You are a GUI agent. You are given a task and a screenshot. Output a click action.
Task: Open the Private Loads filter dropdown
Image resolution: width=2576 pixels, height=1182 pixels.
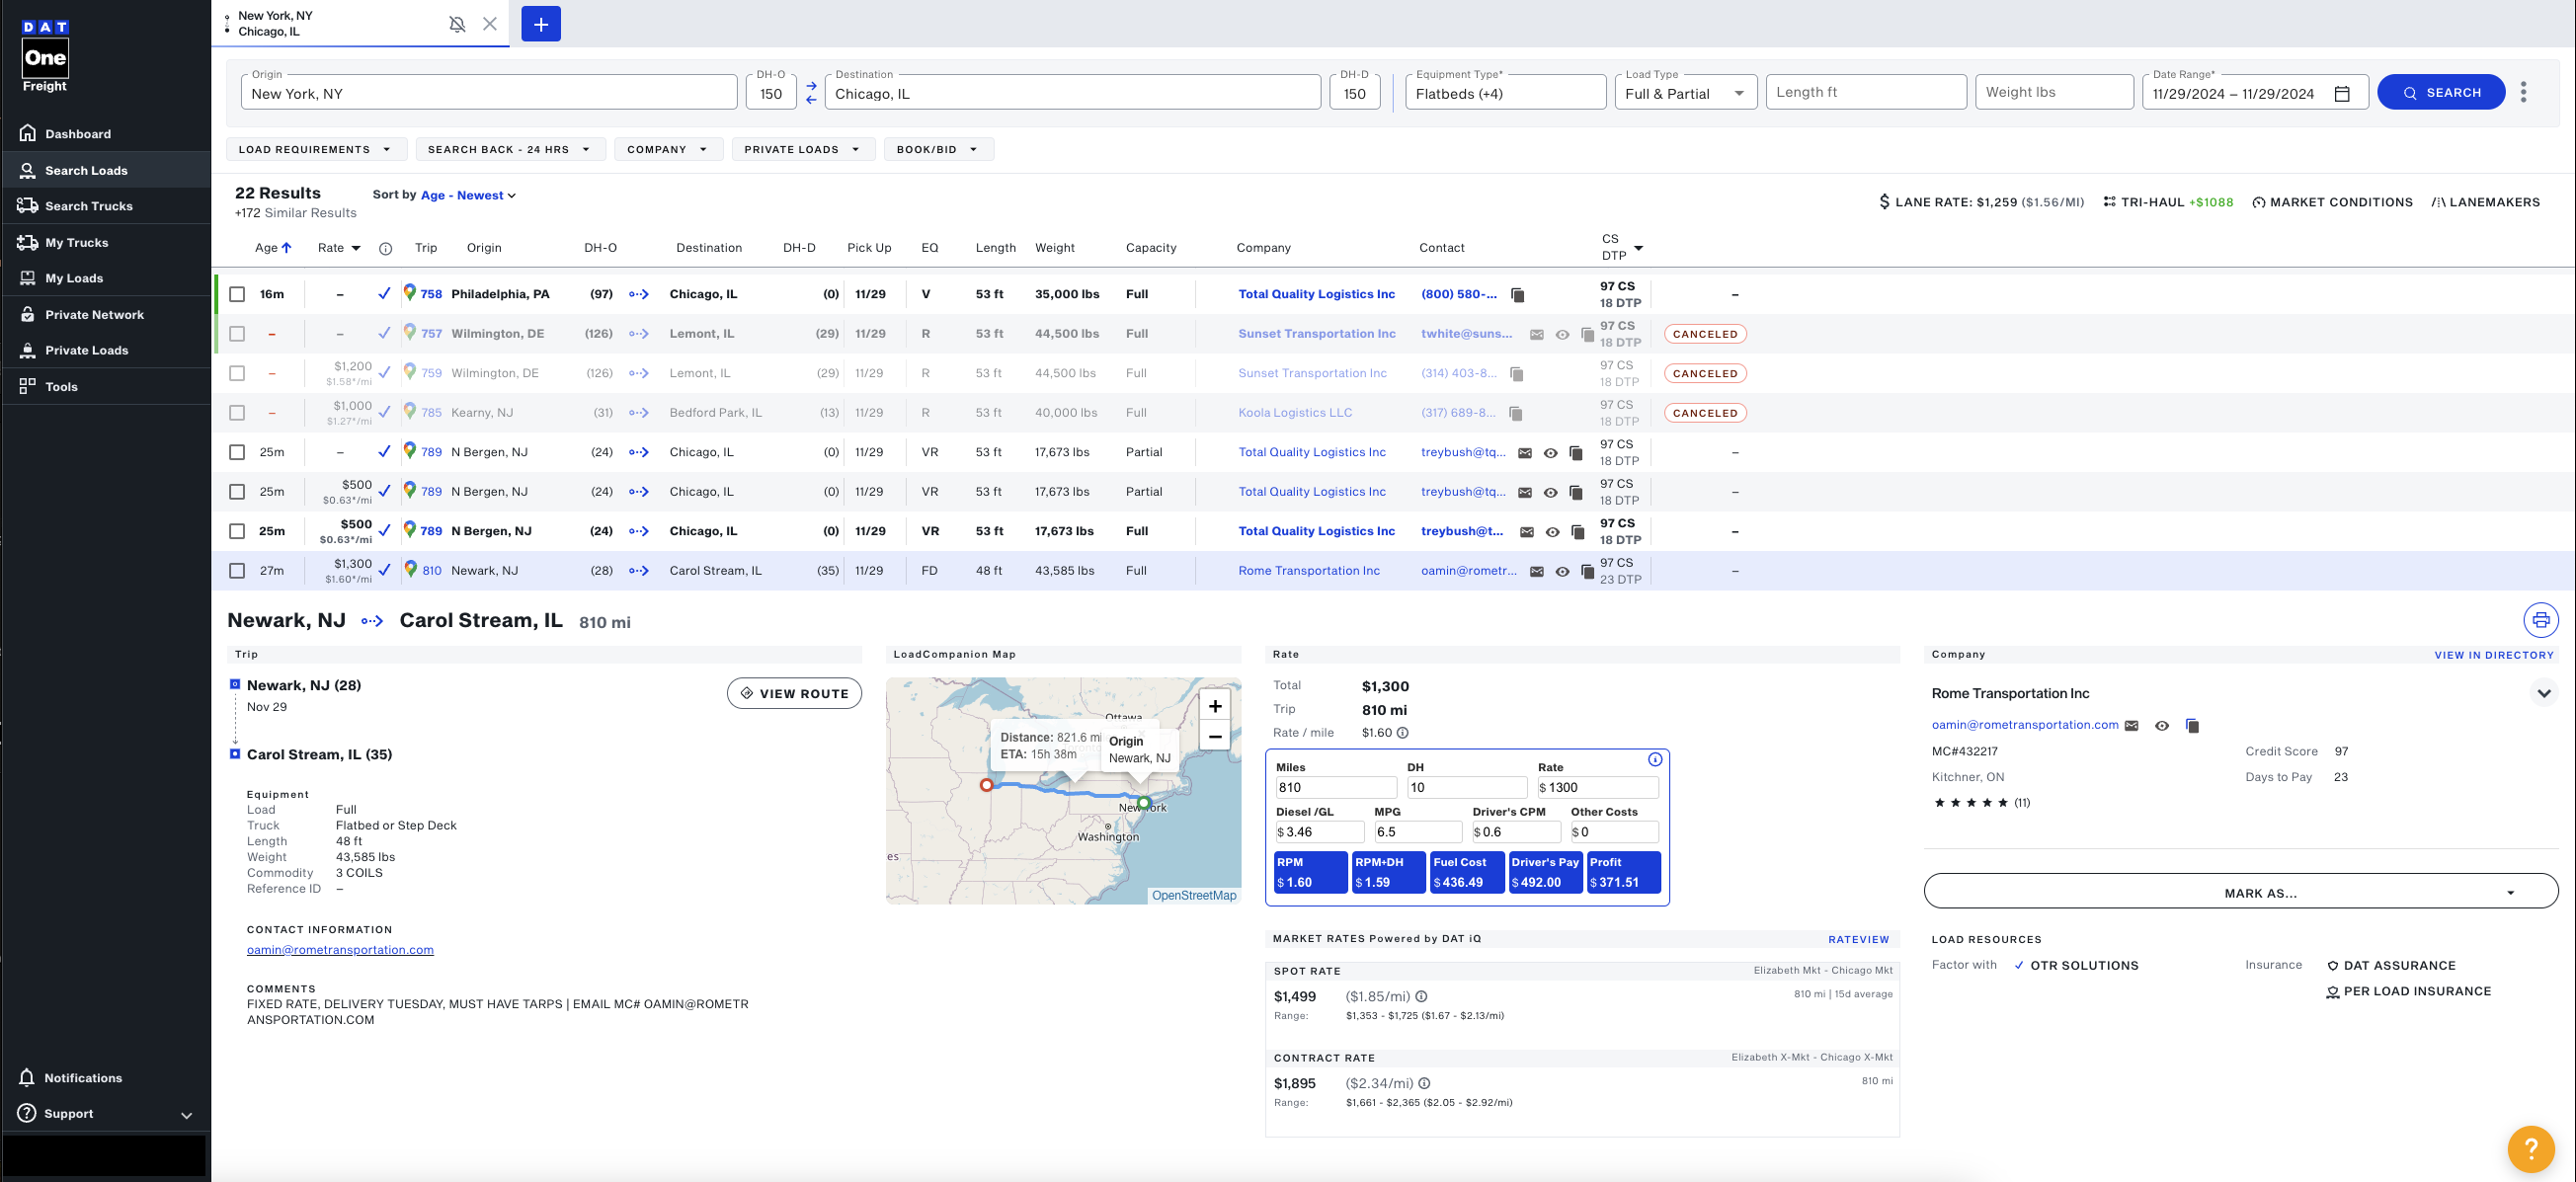click(803, 149)
